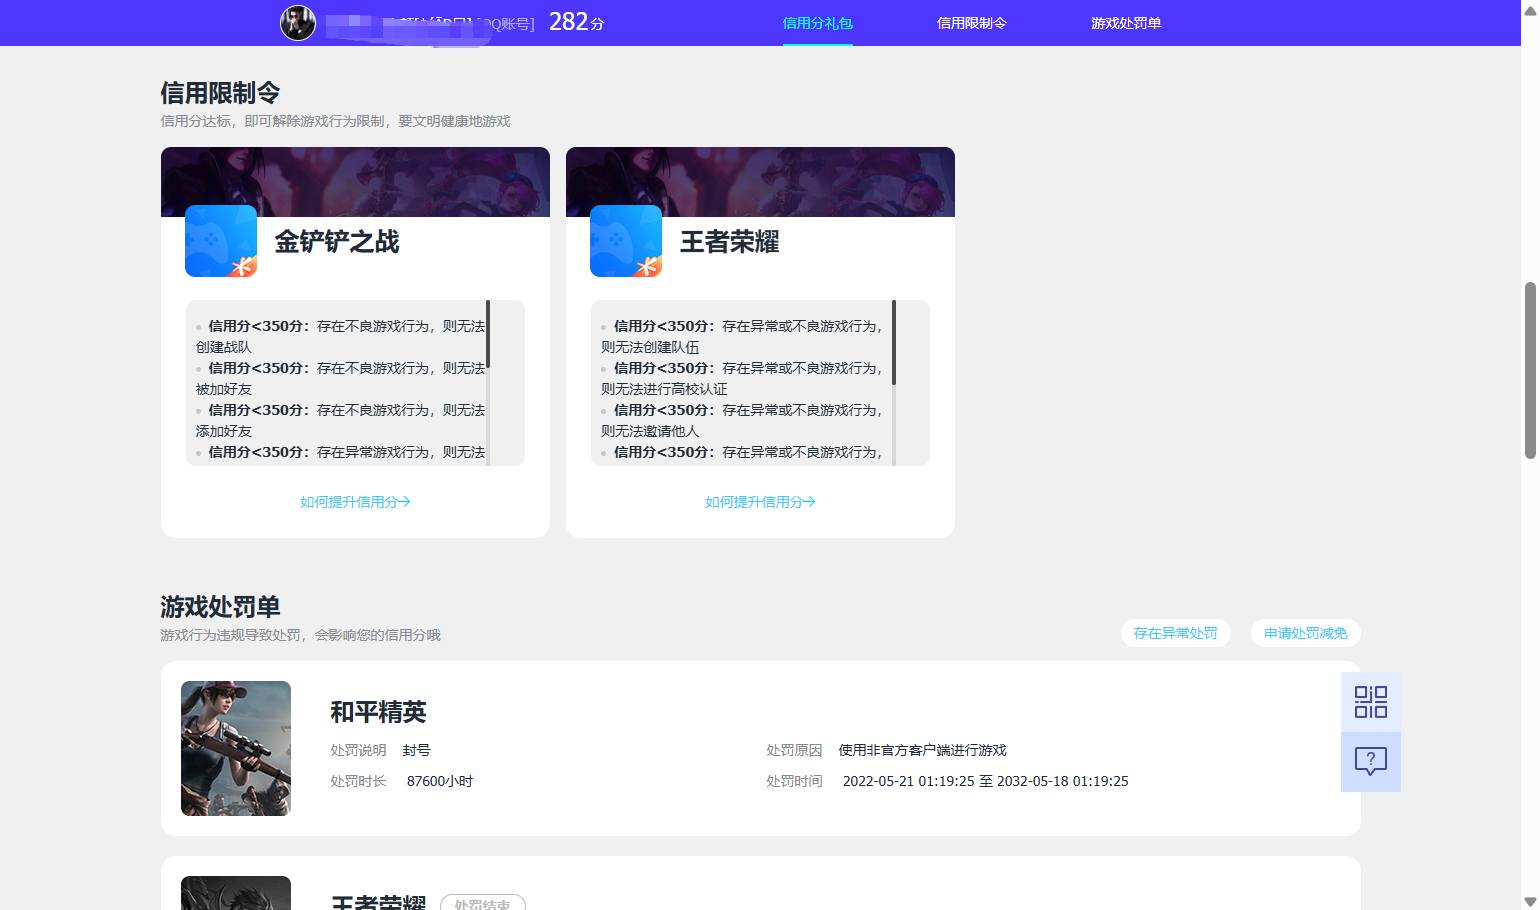Click the user avatar in the header
The image size is (1540, 910).
[298, 22]
